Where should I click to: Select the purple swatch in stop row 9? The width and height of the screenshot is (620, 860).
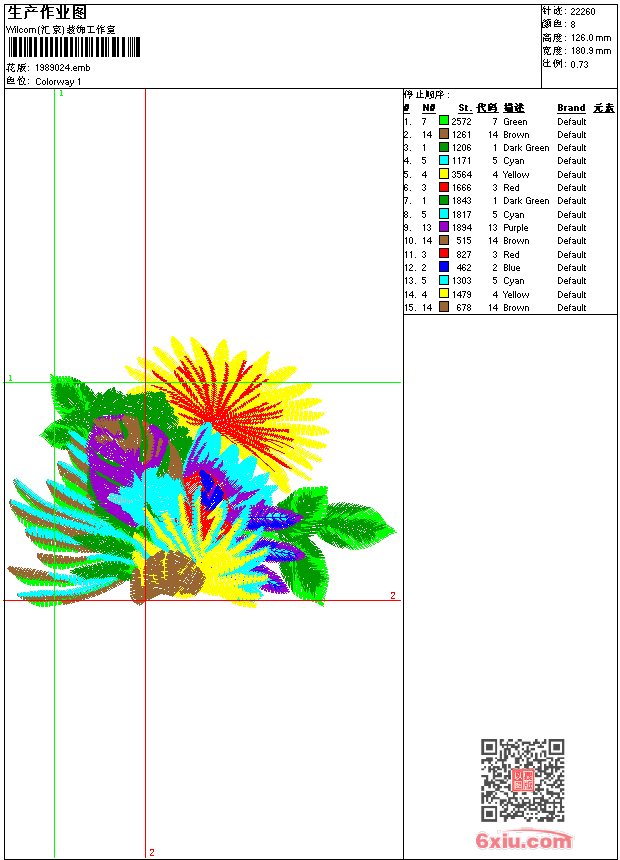444,227
